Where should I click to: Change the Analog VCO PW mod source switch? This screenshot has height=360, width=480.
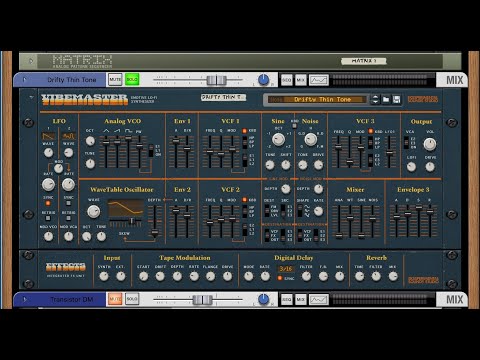click(151, 151)
